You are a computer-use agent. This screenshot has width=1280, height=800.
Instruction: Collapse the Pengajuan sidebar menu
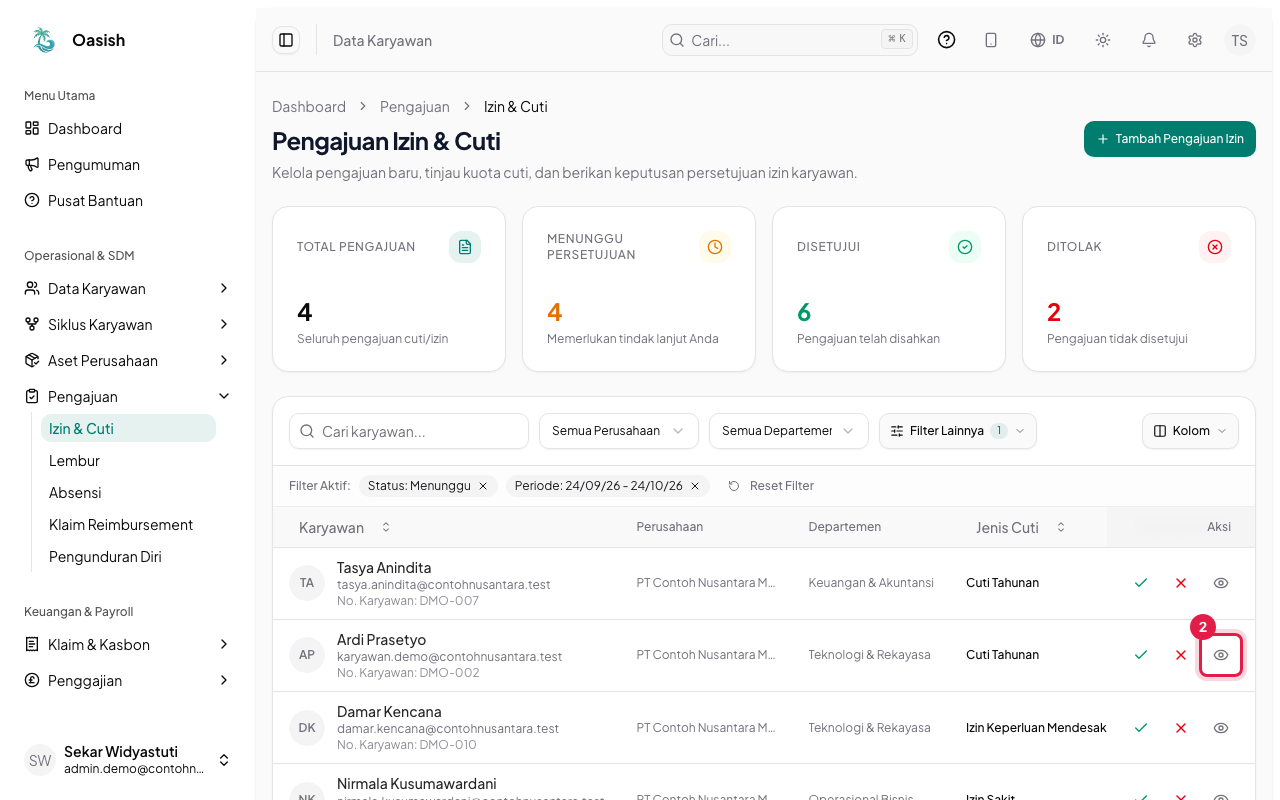pyautogui.click(x=128, y=396)
